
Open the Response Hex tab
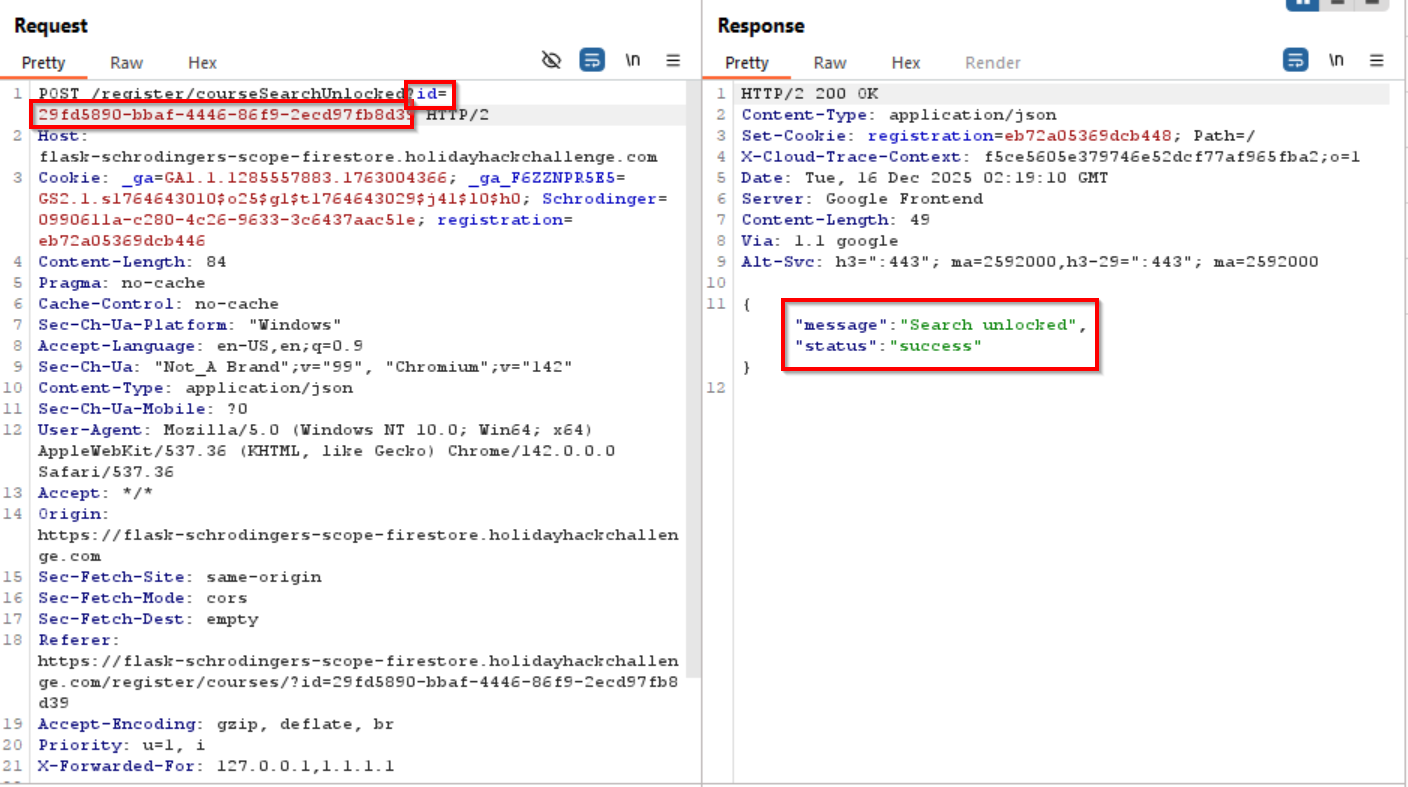tap(905, 63)
